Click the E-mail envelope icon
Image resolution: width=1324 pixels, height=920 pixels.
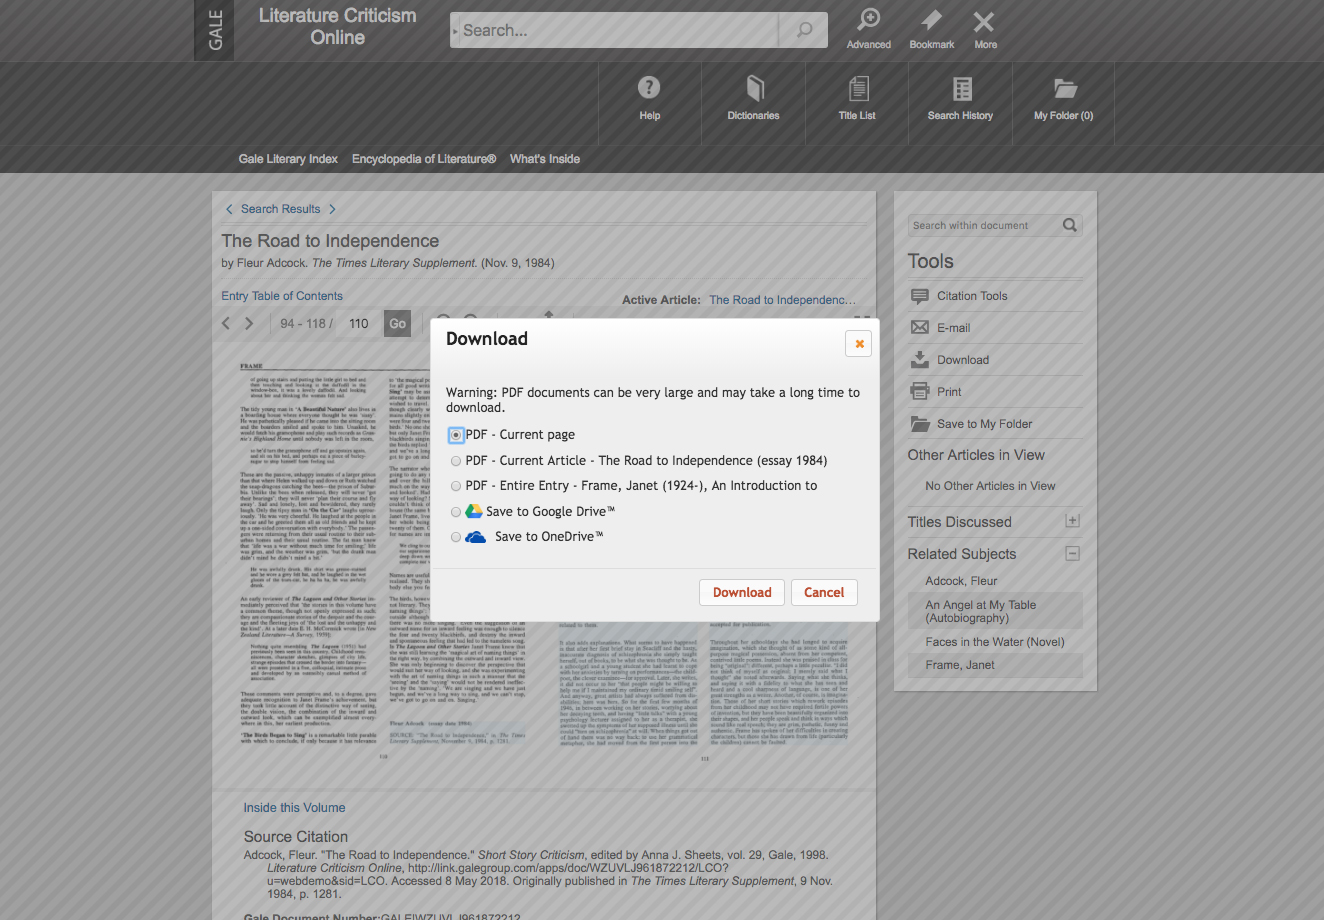(x=920, y=328)
